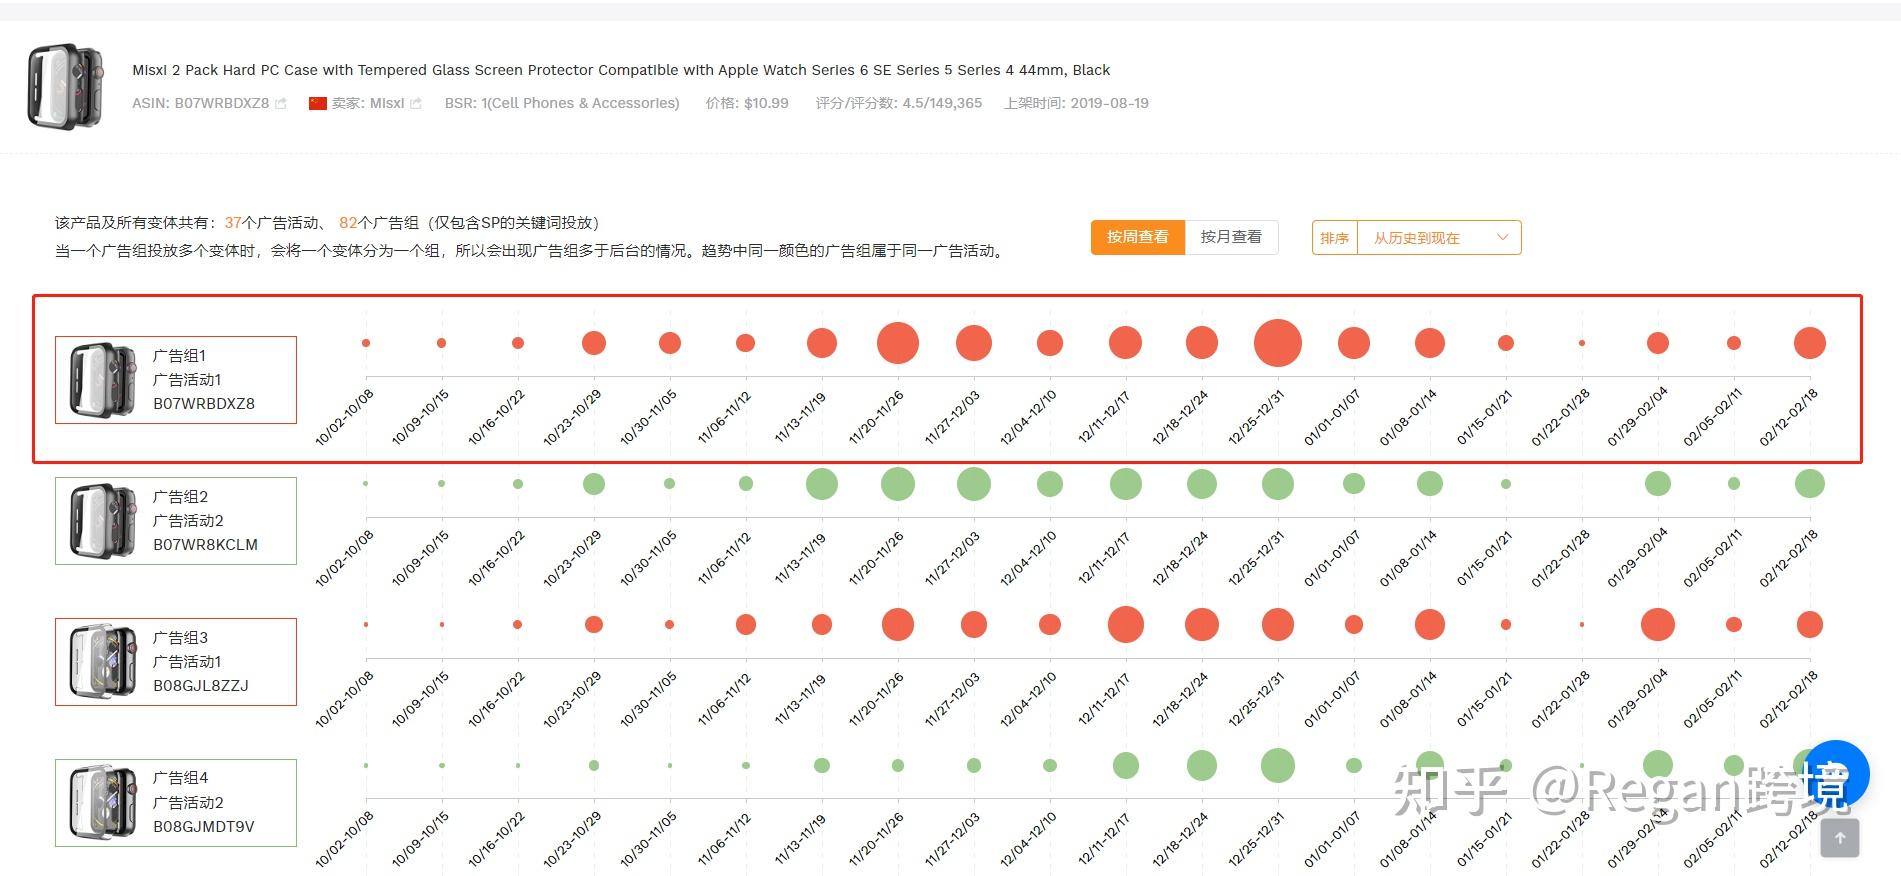1901x876 pixels.
Task: Switch to 按月查看 monthly view
Action: tap(1231, 237)
